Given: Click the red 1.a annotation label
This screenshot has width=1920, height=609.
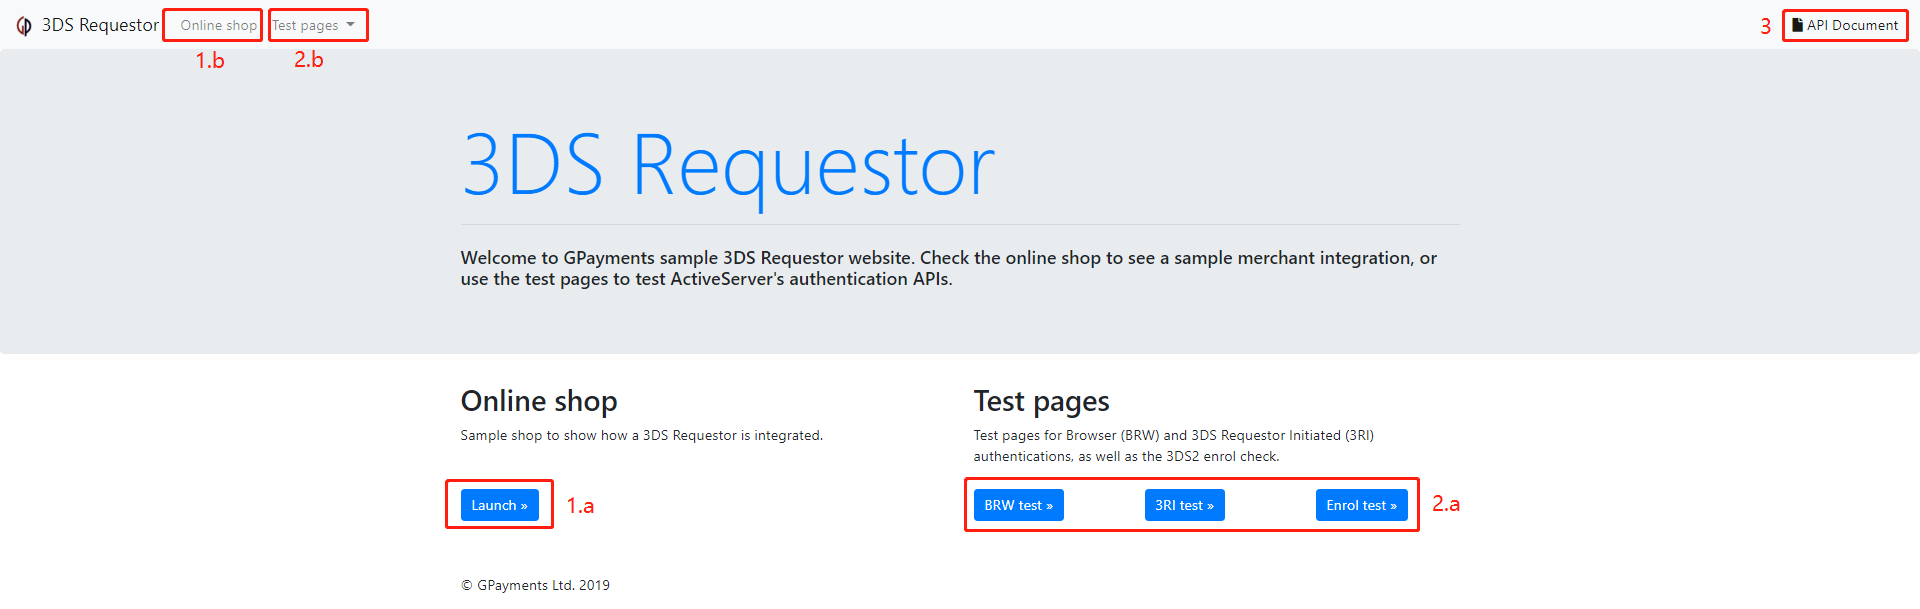Looking at the screenshot, I should [x=580, y=506].
